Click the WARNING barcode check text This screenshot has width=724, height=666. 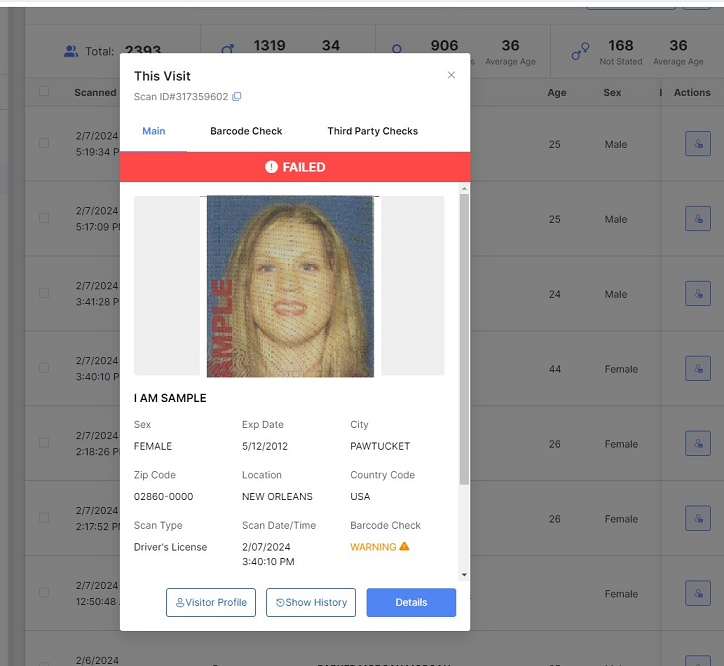point(373,547)
